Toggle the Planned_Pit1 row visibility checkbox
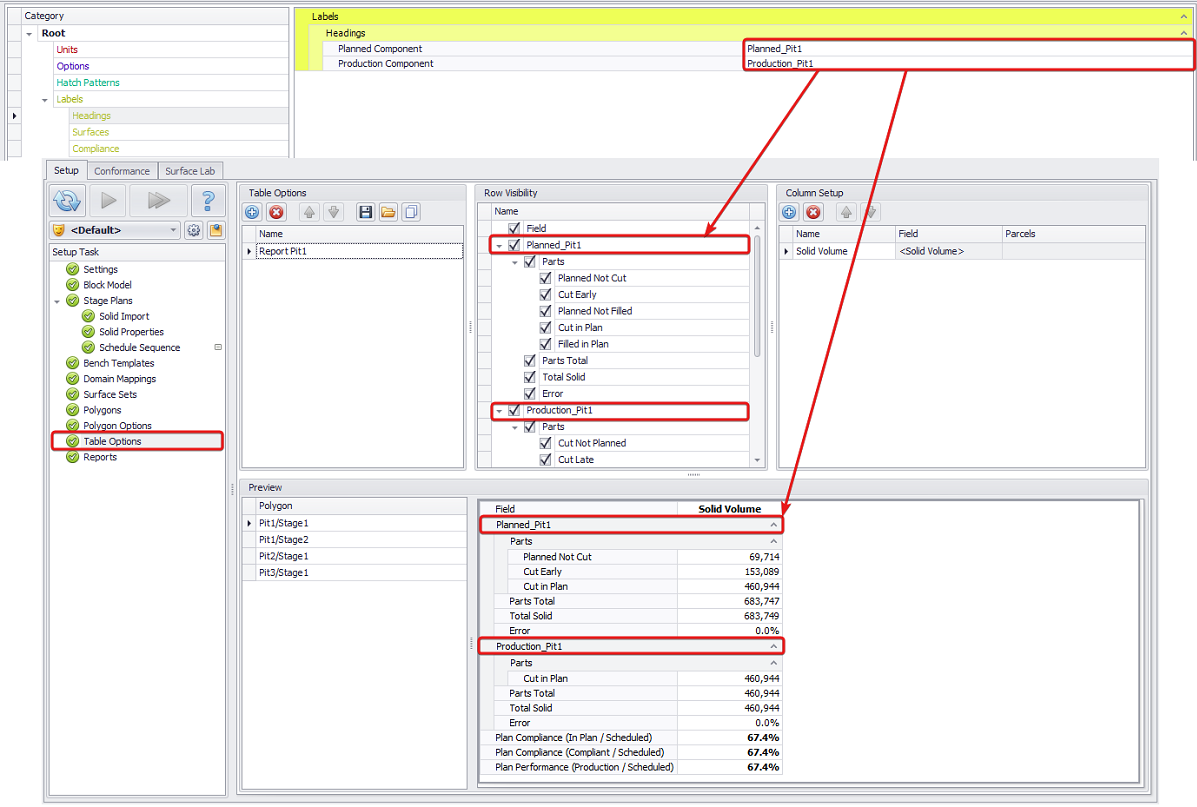 click(x=514, y=245)
